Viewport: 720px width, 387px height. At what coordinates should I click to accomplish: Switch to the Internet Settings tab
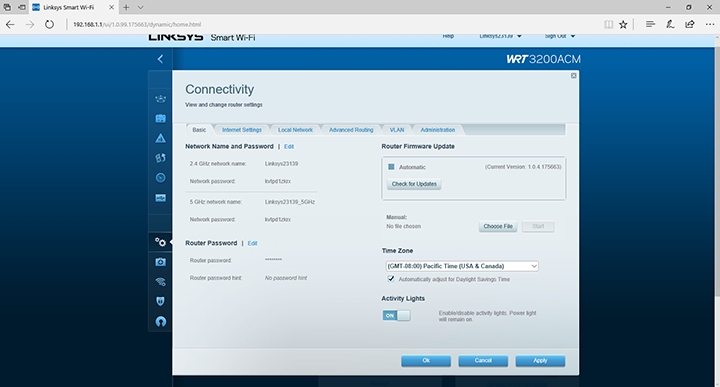tap(242, 130)
